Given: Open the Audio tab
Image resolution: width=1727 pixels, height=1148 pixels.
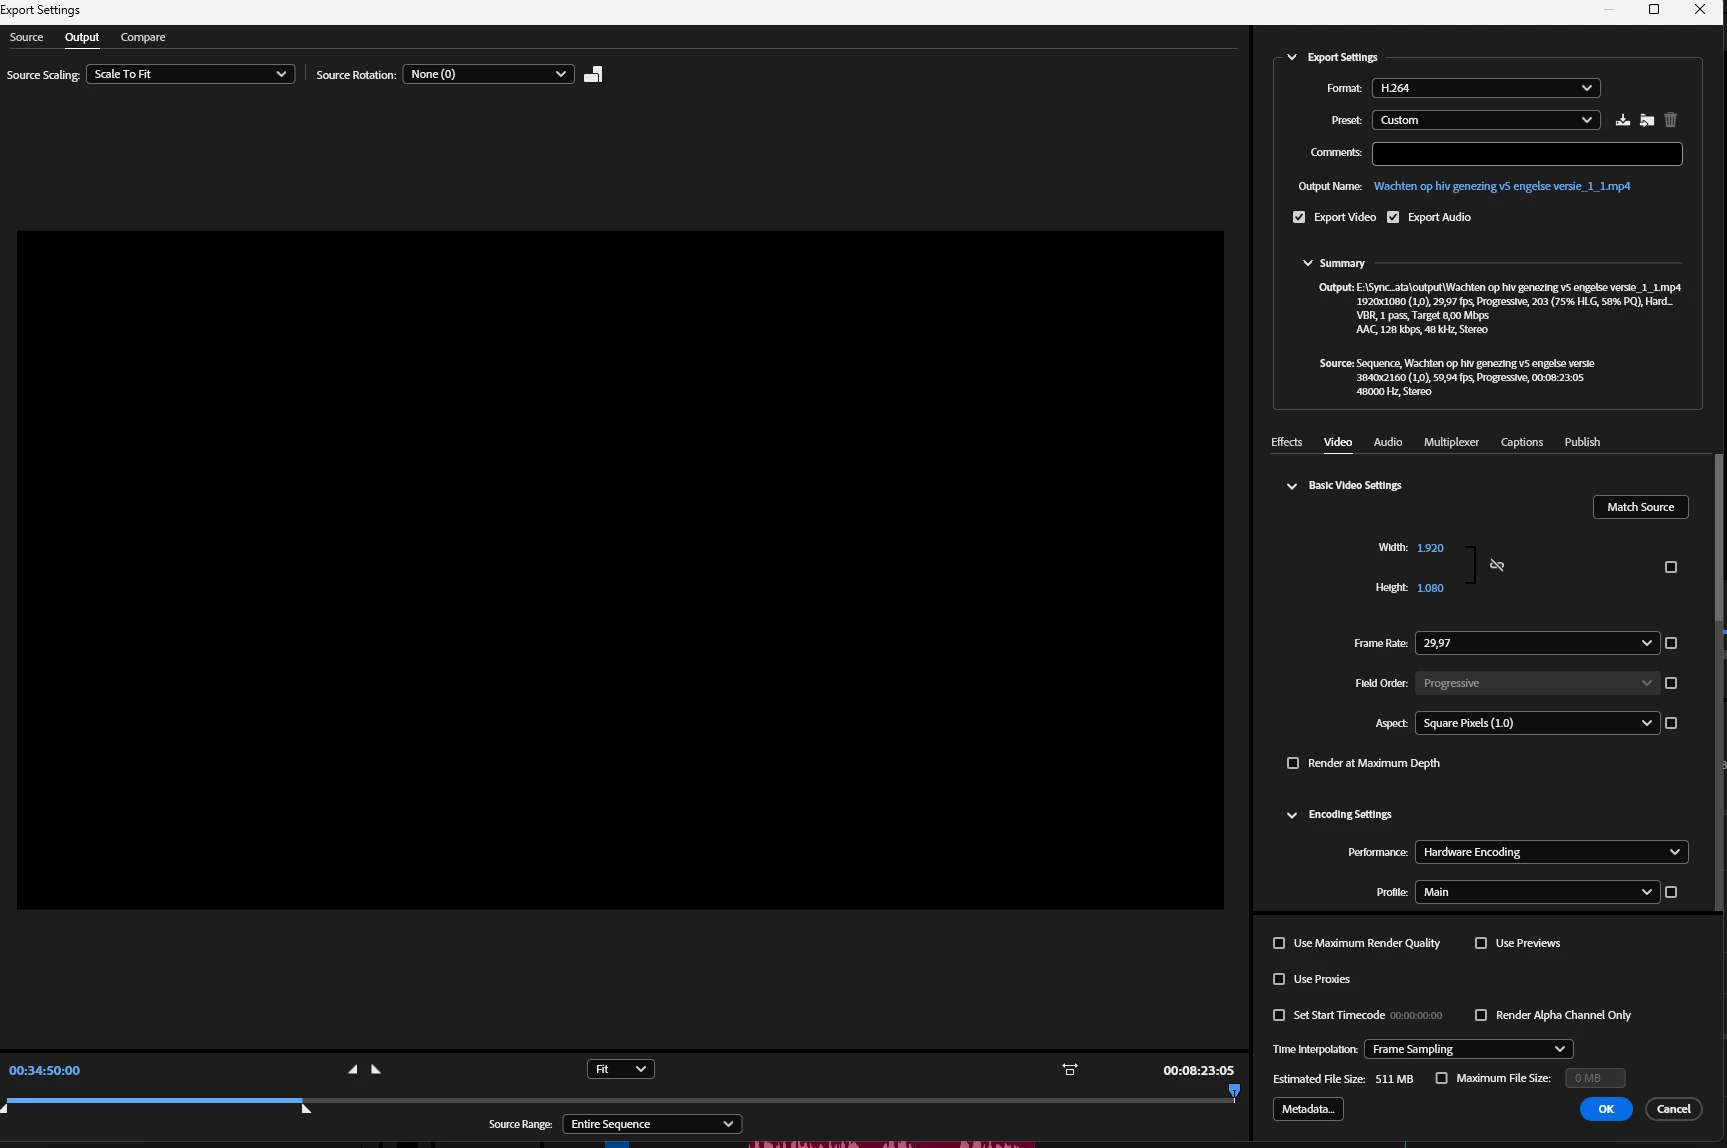Looking at the screenshot, I should pyautogui.click(x=1387, y=442).
